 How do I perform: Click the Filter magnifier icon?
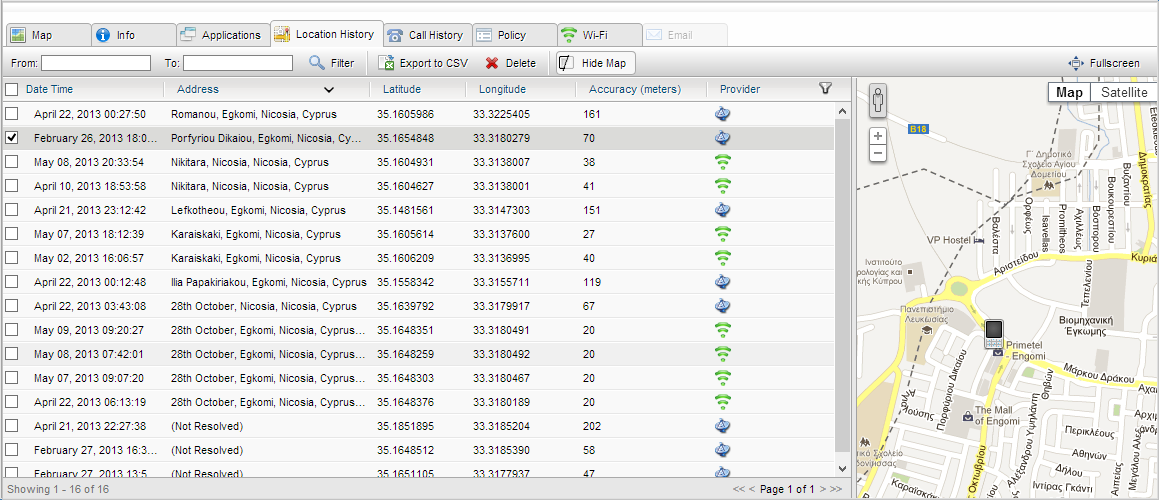point(316,64)
